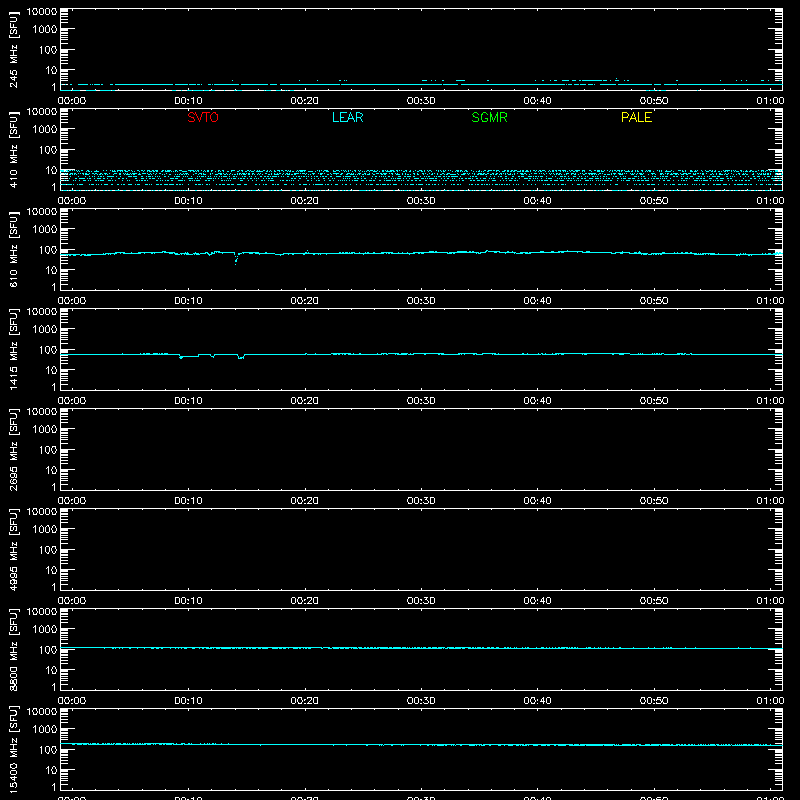Click the cyan LEAR station label
Viewport: 800px width, 800px height.
point(347,117)
